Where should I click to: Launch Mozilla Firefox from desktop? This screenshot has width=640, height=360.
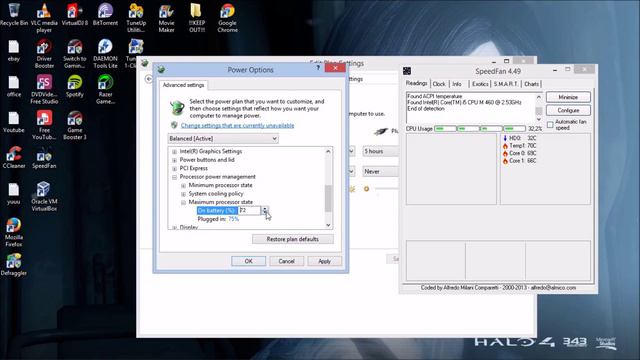(14, 232)
